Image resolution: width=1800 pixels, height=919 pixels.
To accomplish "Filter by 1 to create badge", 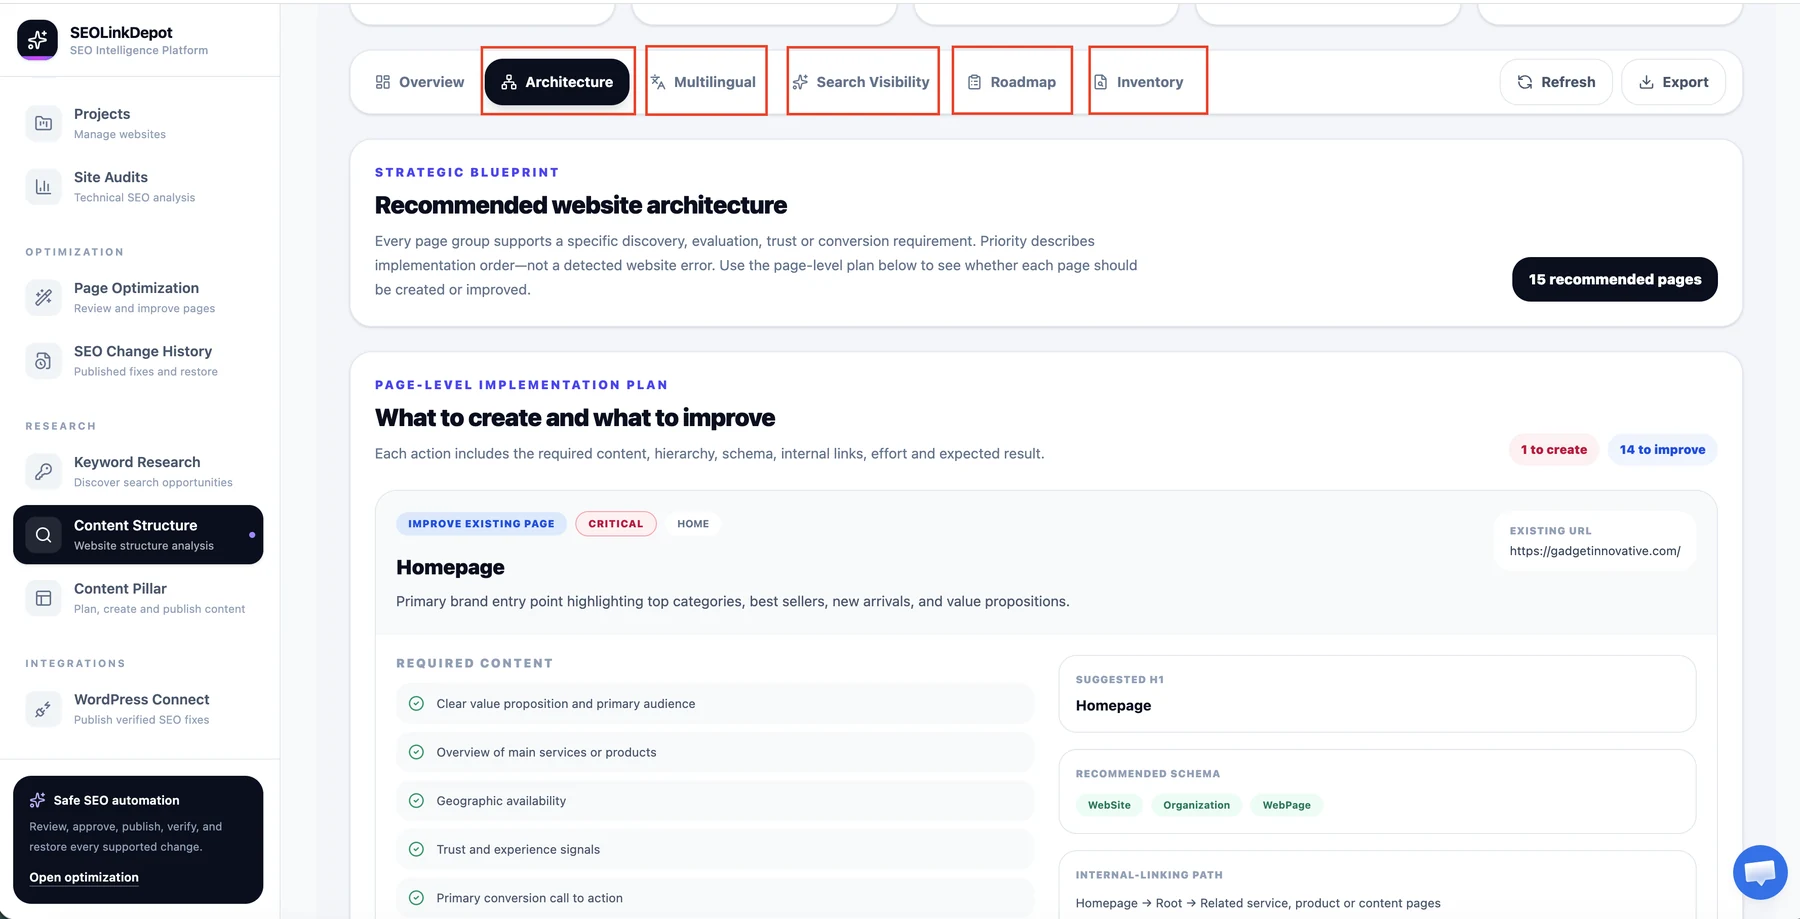I will pyautogui.click(x=1554, y=450).
